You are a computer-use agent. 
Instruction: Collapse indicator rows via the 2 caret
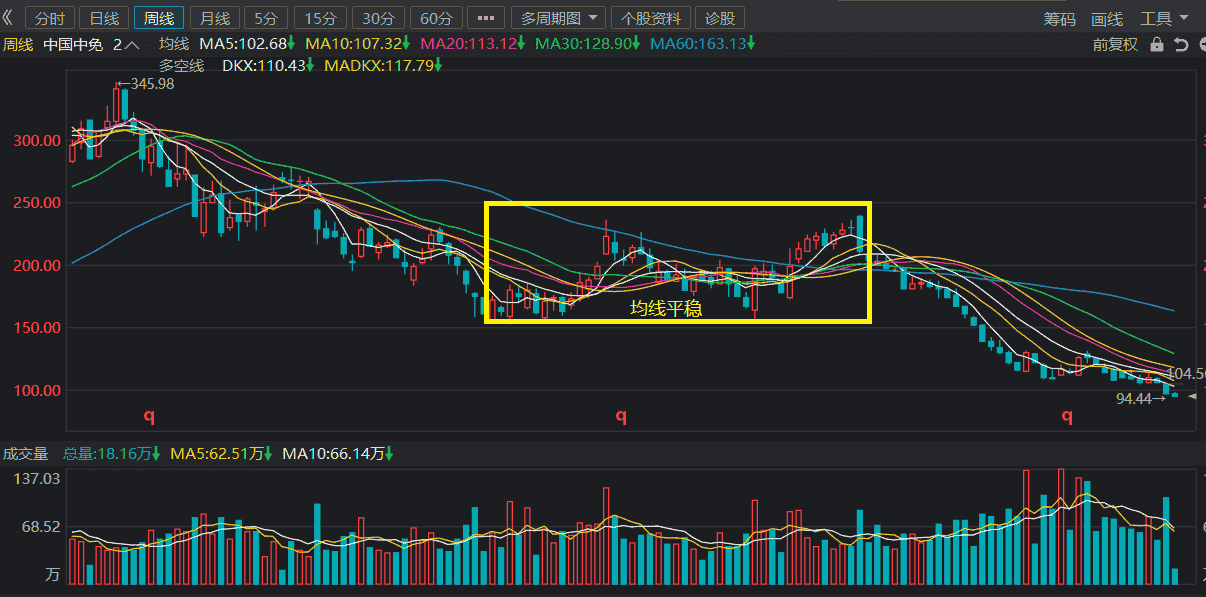tap(126, 44)
